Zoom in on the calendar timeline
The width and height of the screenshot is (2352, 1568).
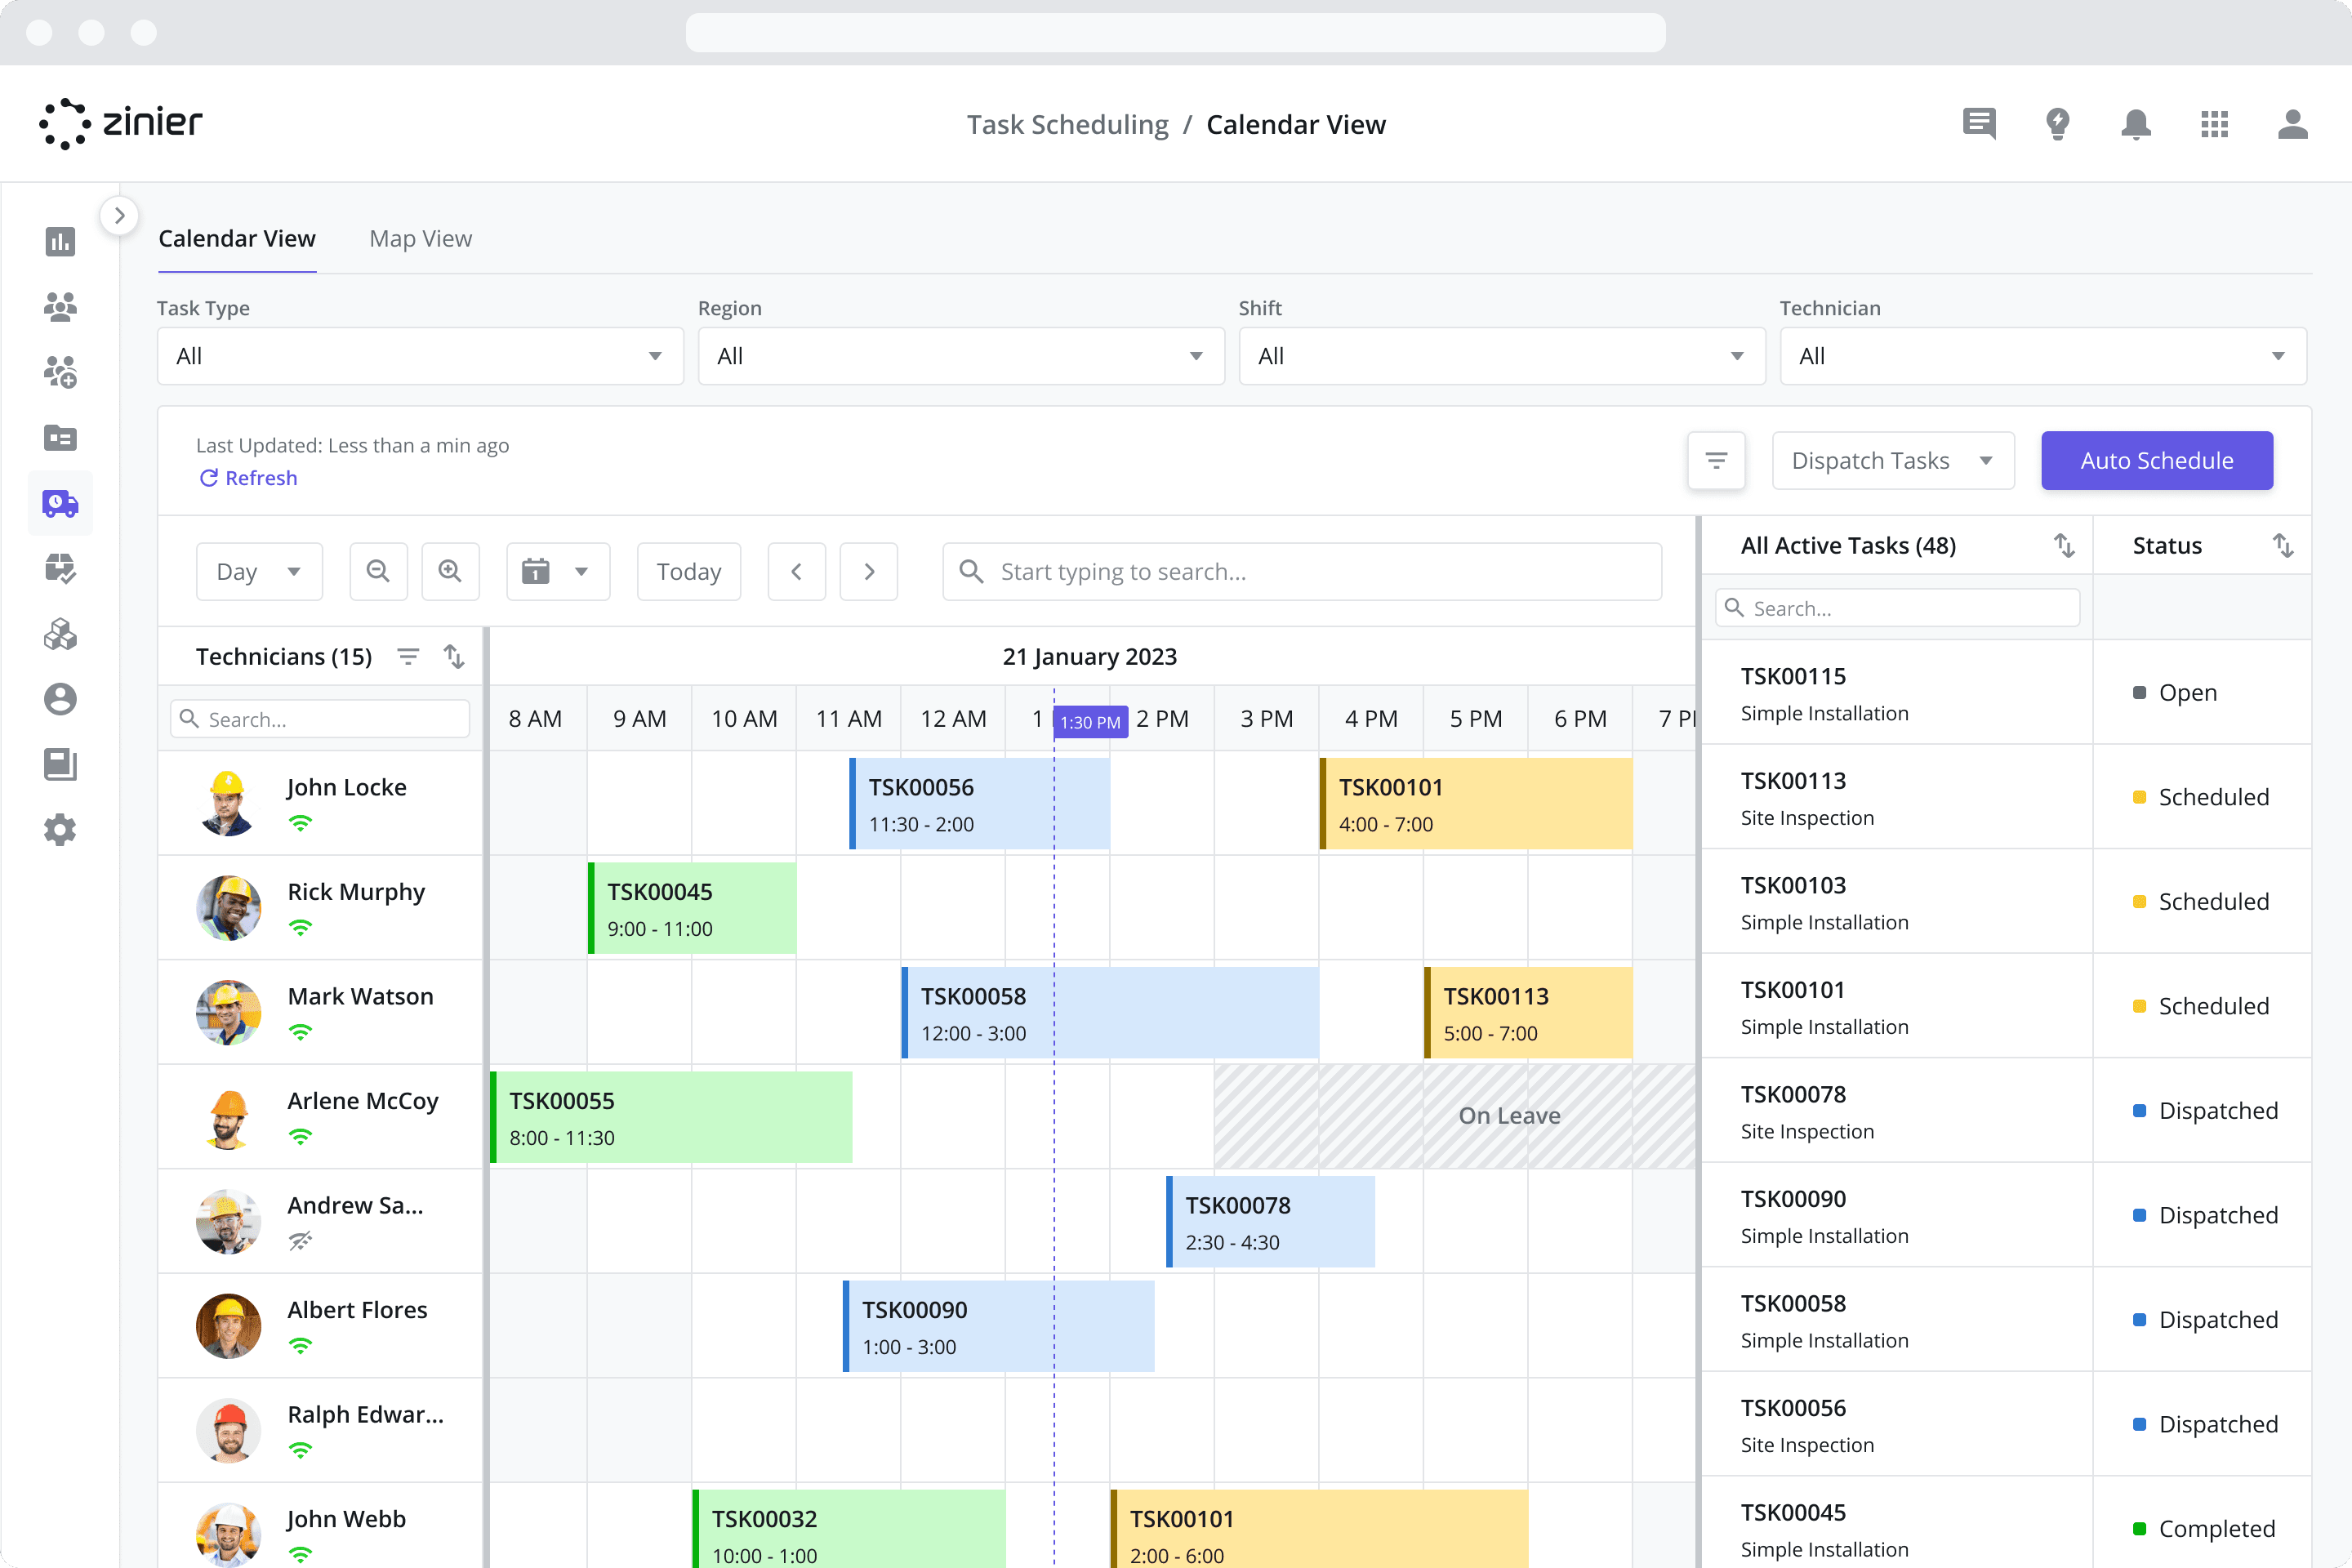[x=450, y=571]
